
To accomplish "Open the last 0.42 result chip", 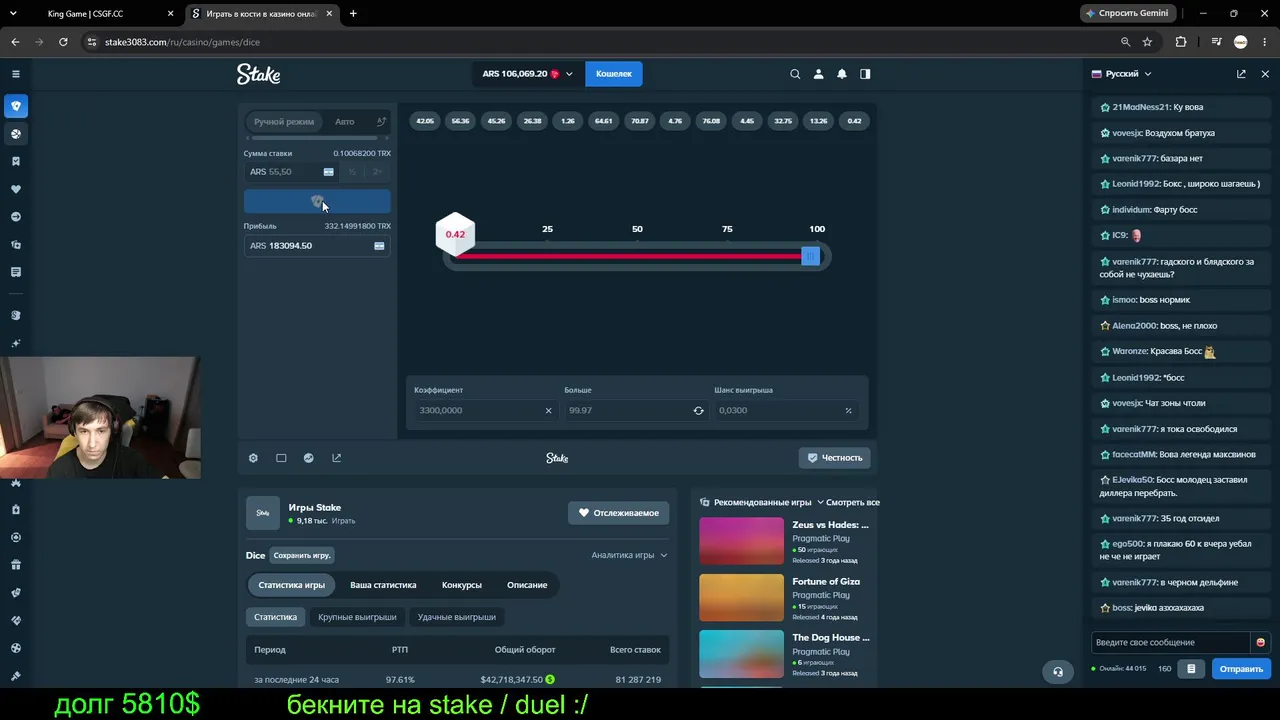I will pos(854,121).
